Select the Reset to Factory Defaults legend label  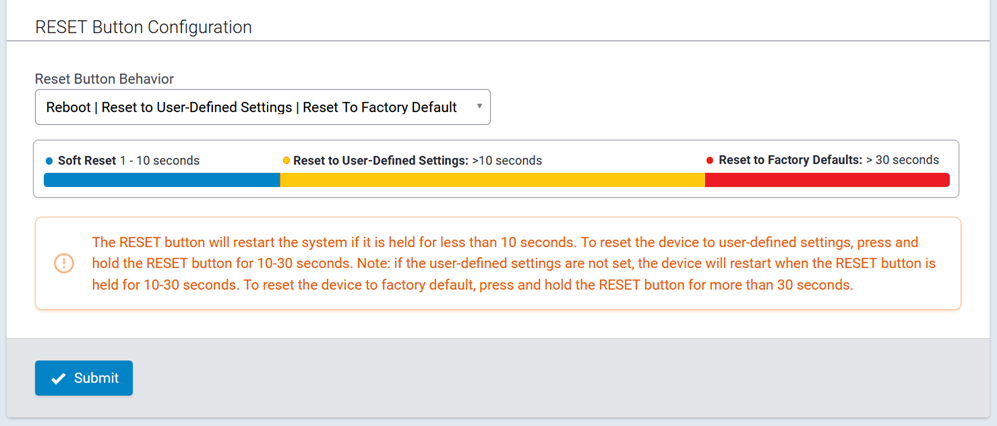pos(790,160)
